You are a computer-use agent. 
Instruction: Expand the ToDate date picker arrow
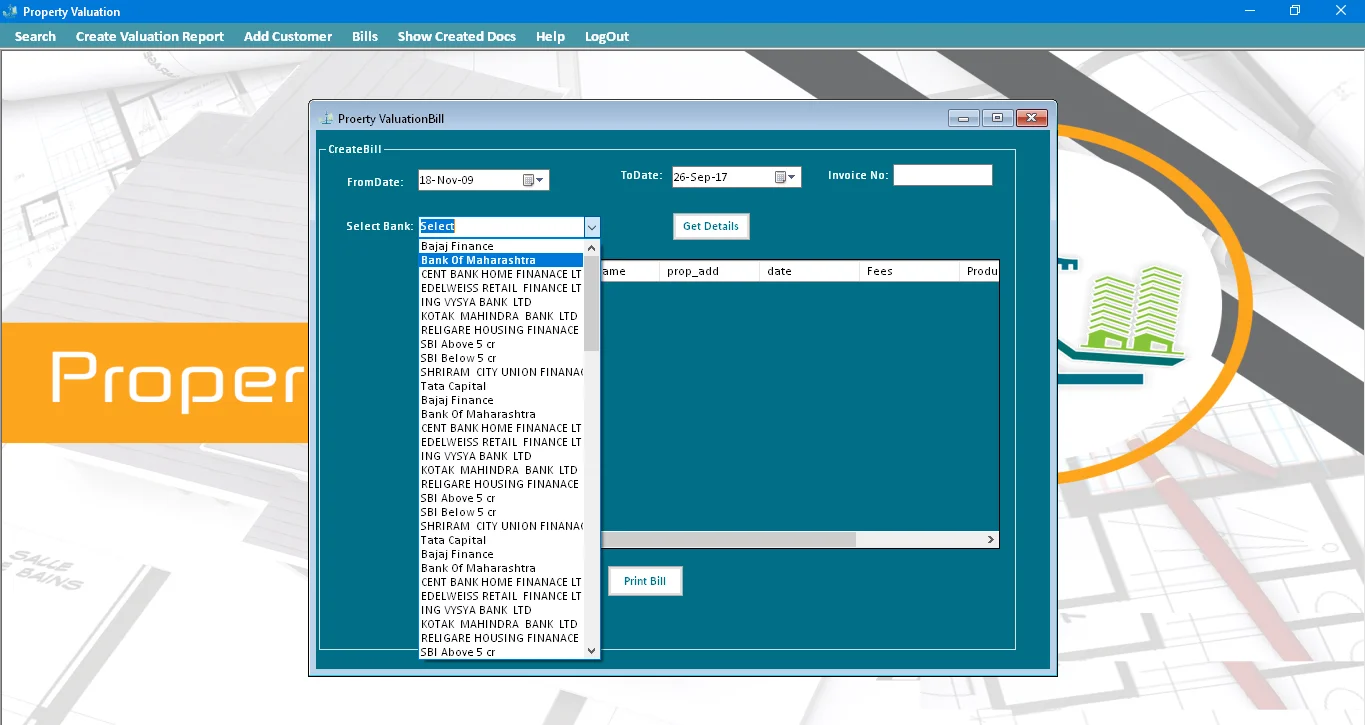793,177
